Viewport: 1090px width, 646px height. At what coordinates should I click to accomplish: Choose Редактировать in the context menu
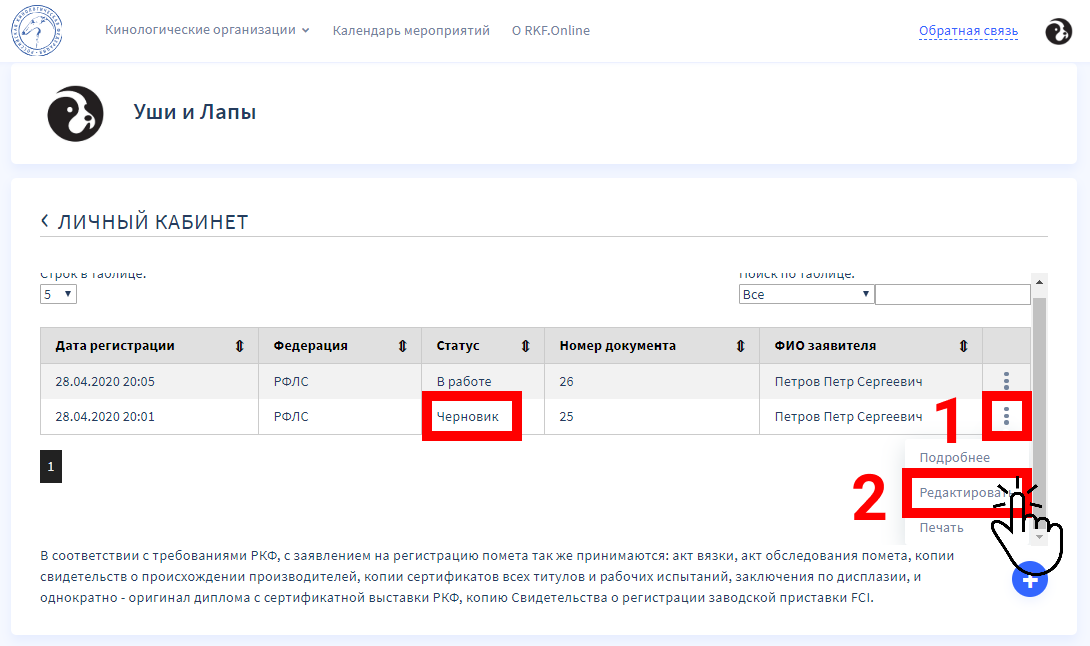point(962,493)
